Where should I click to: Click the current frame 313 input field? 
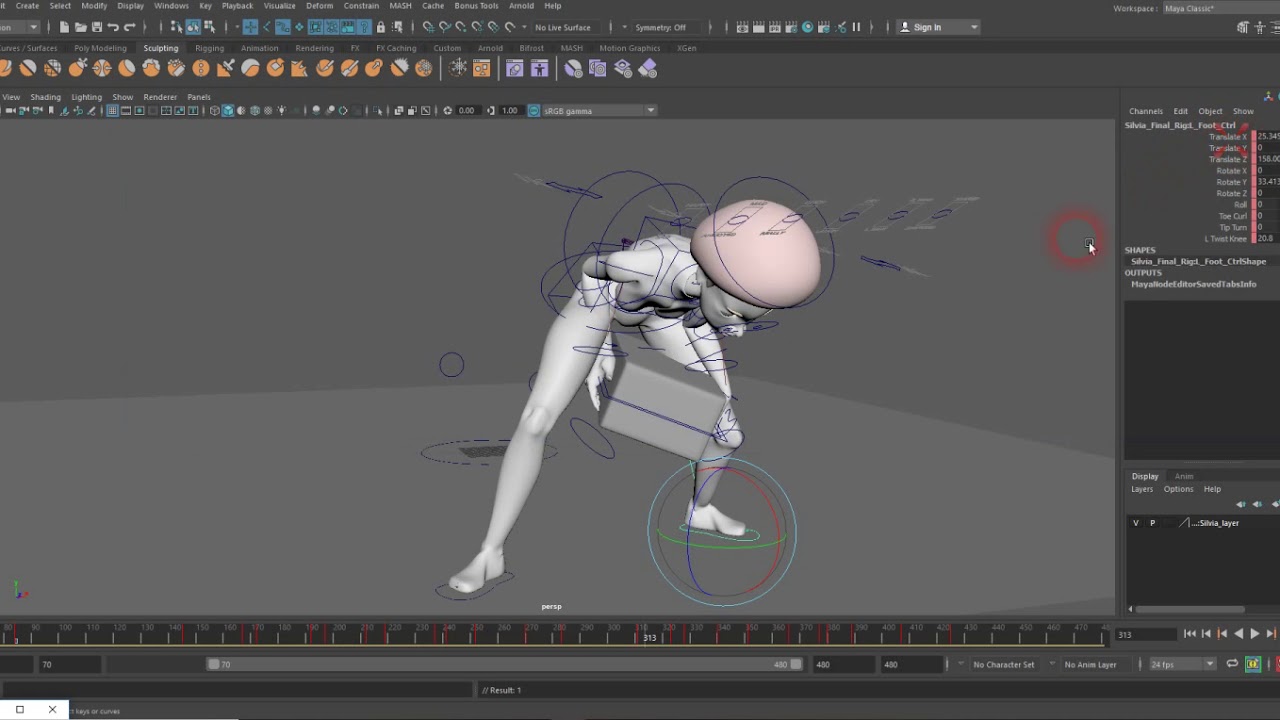point(1144,634)
